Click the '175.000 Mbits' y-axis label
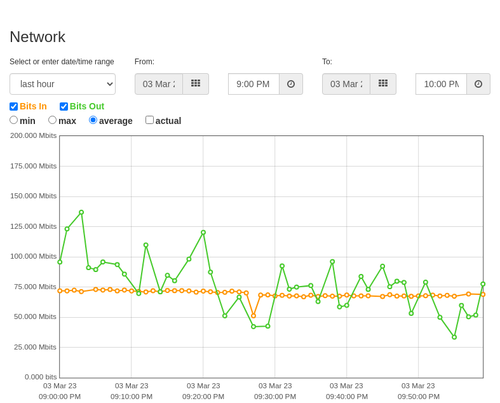The height and width of the screenshot is (403, 500). click(x=33, y=166)
